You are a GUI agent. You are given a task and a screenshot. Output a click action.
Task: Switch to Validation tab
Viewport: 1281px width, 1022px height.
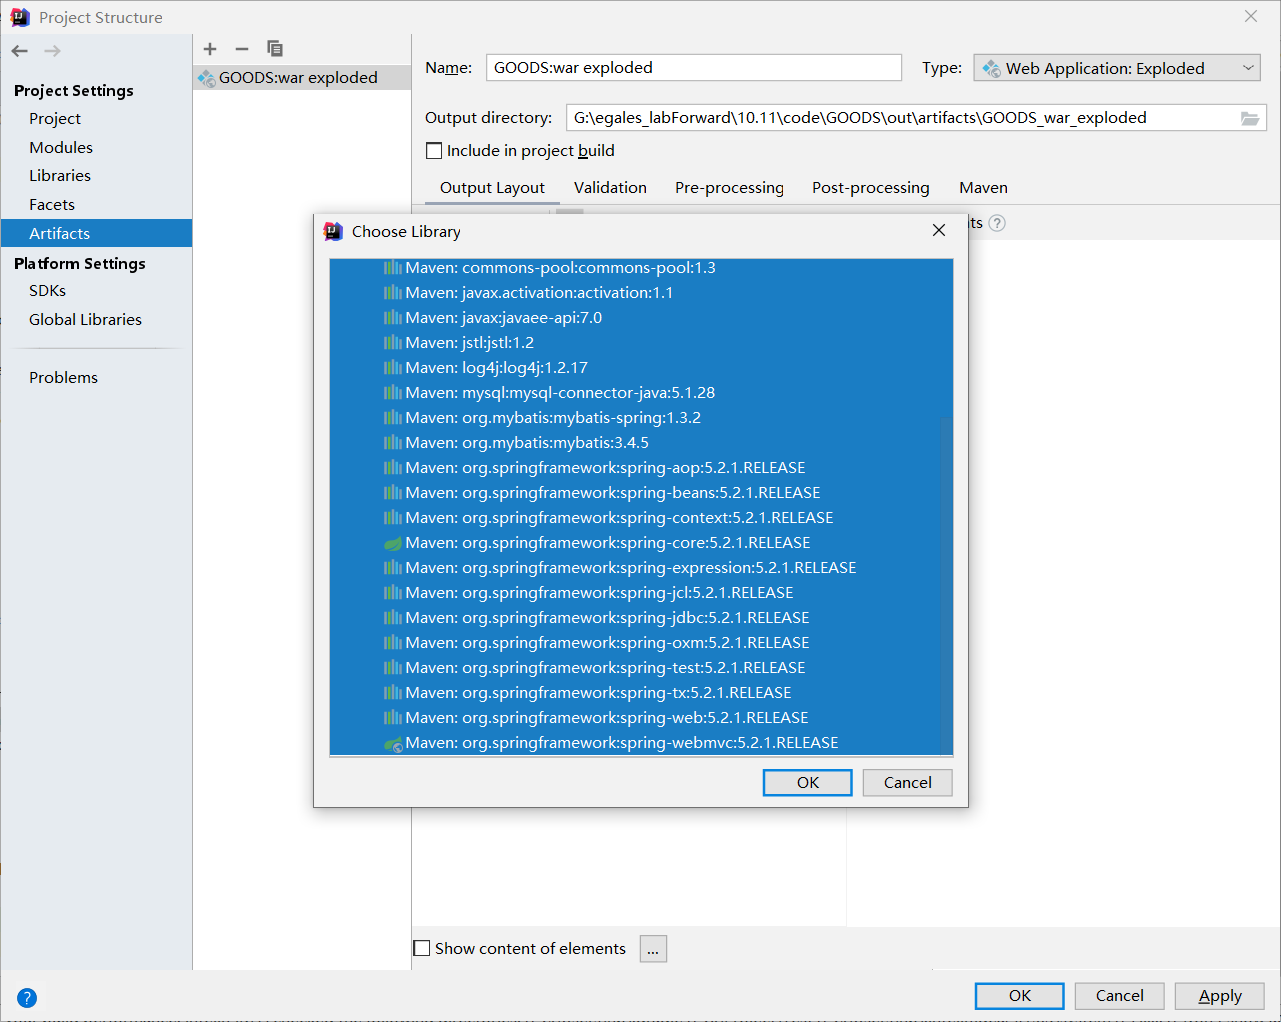point(610,188)
